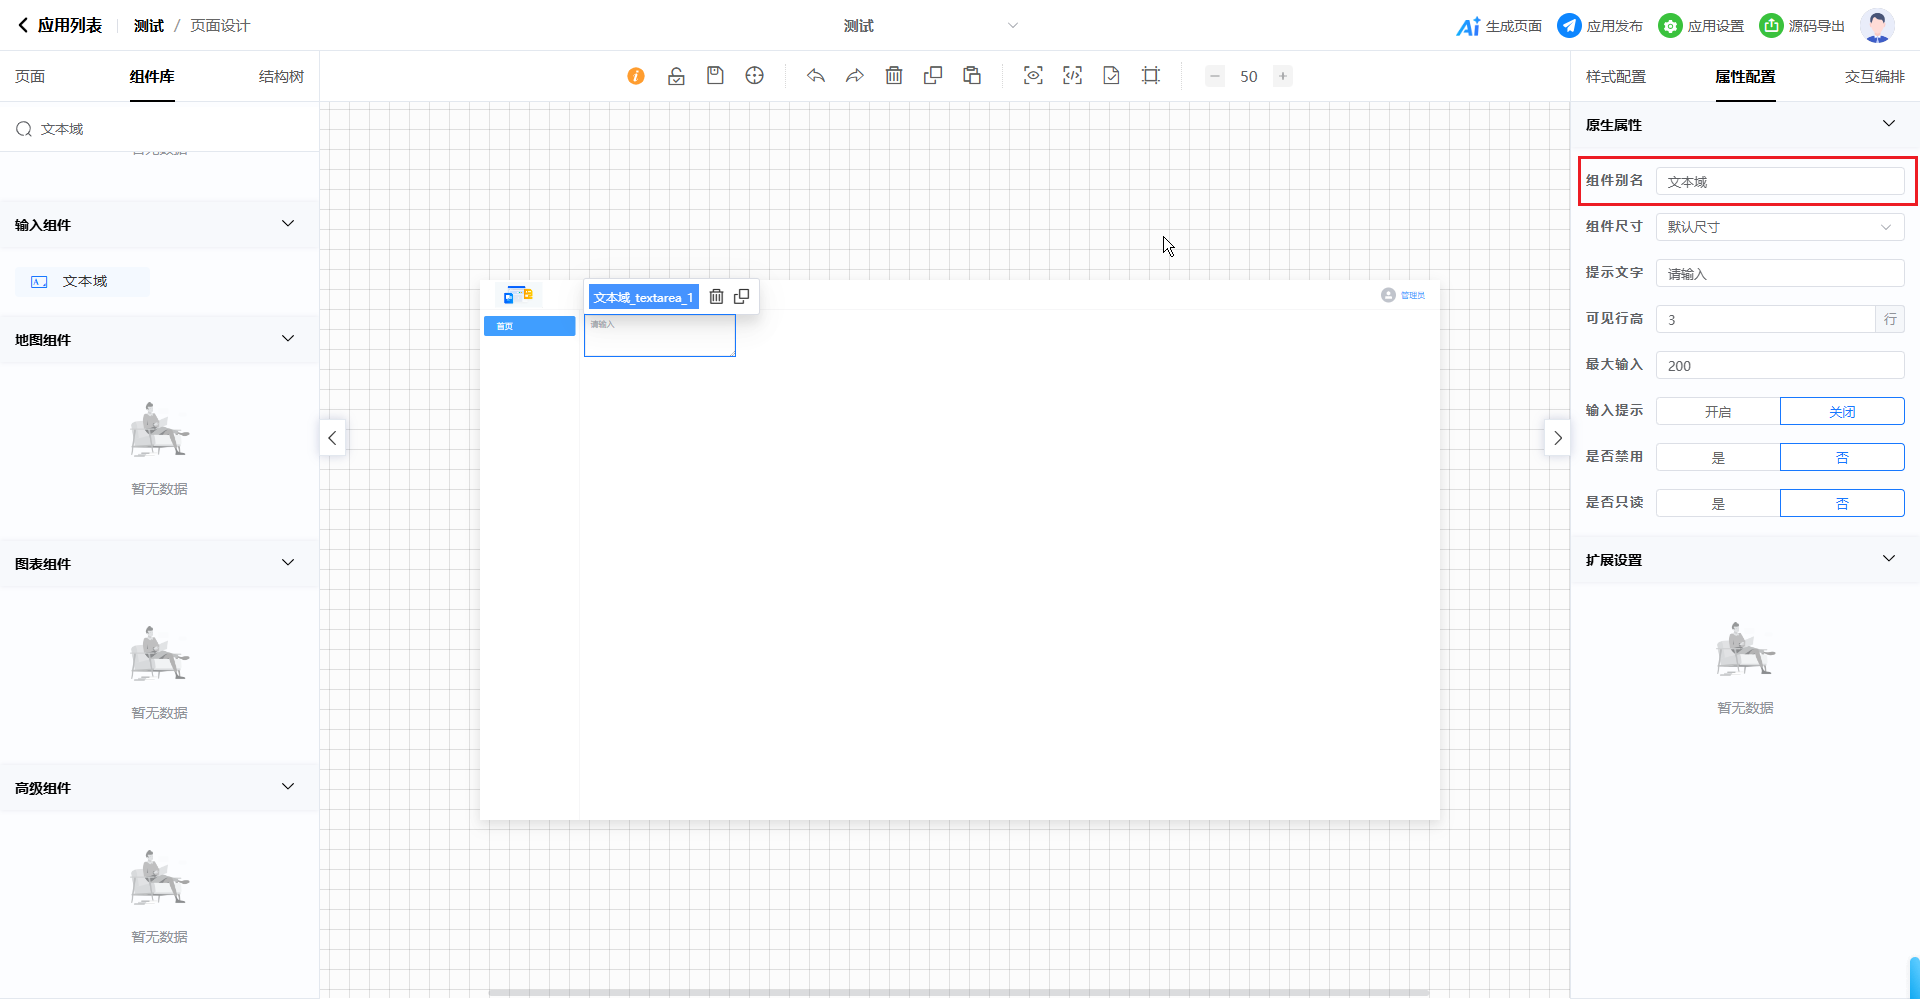
Task: Click the toolbar trash delete icon
Action: click(x=894, y=76)
